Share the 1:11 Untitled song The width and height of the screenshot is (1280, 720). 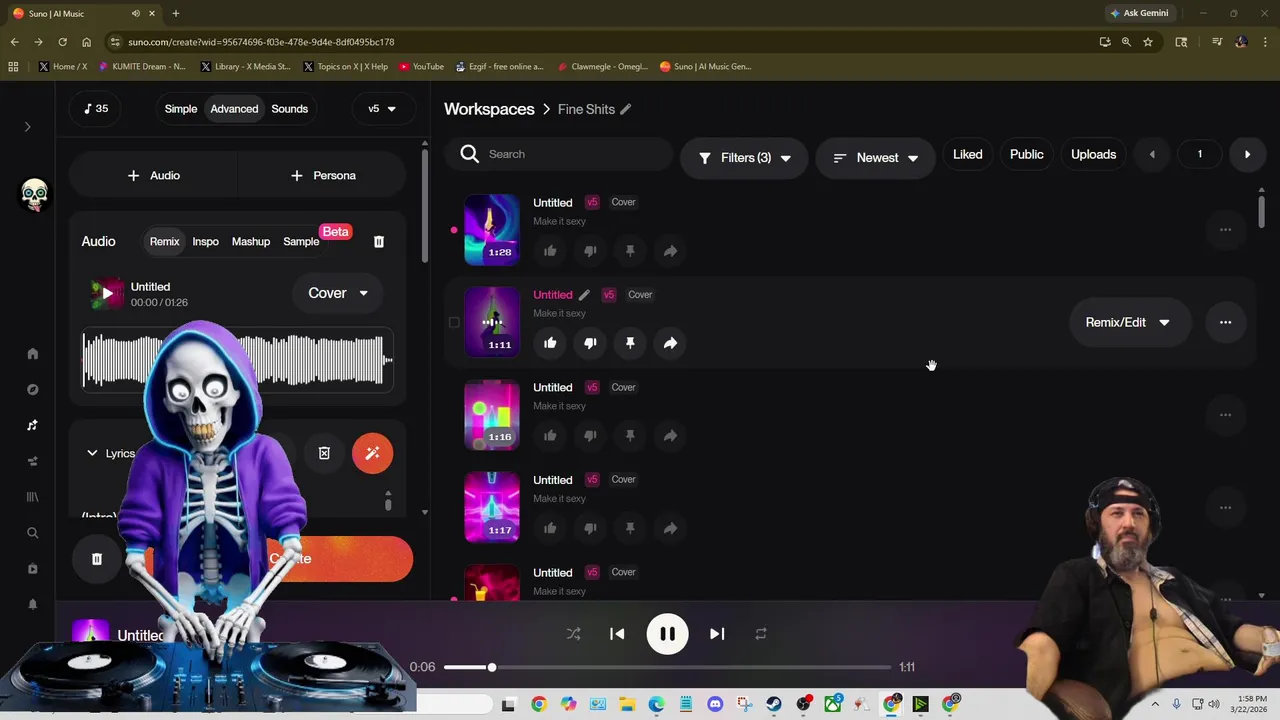670,343
